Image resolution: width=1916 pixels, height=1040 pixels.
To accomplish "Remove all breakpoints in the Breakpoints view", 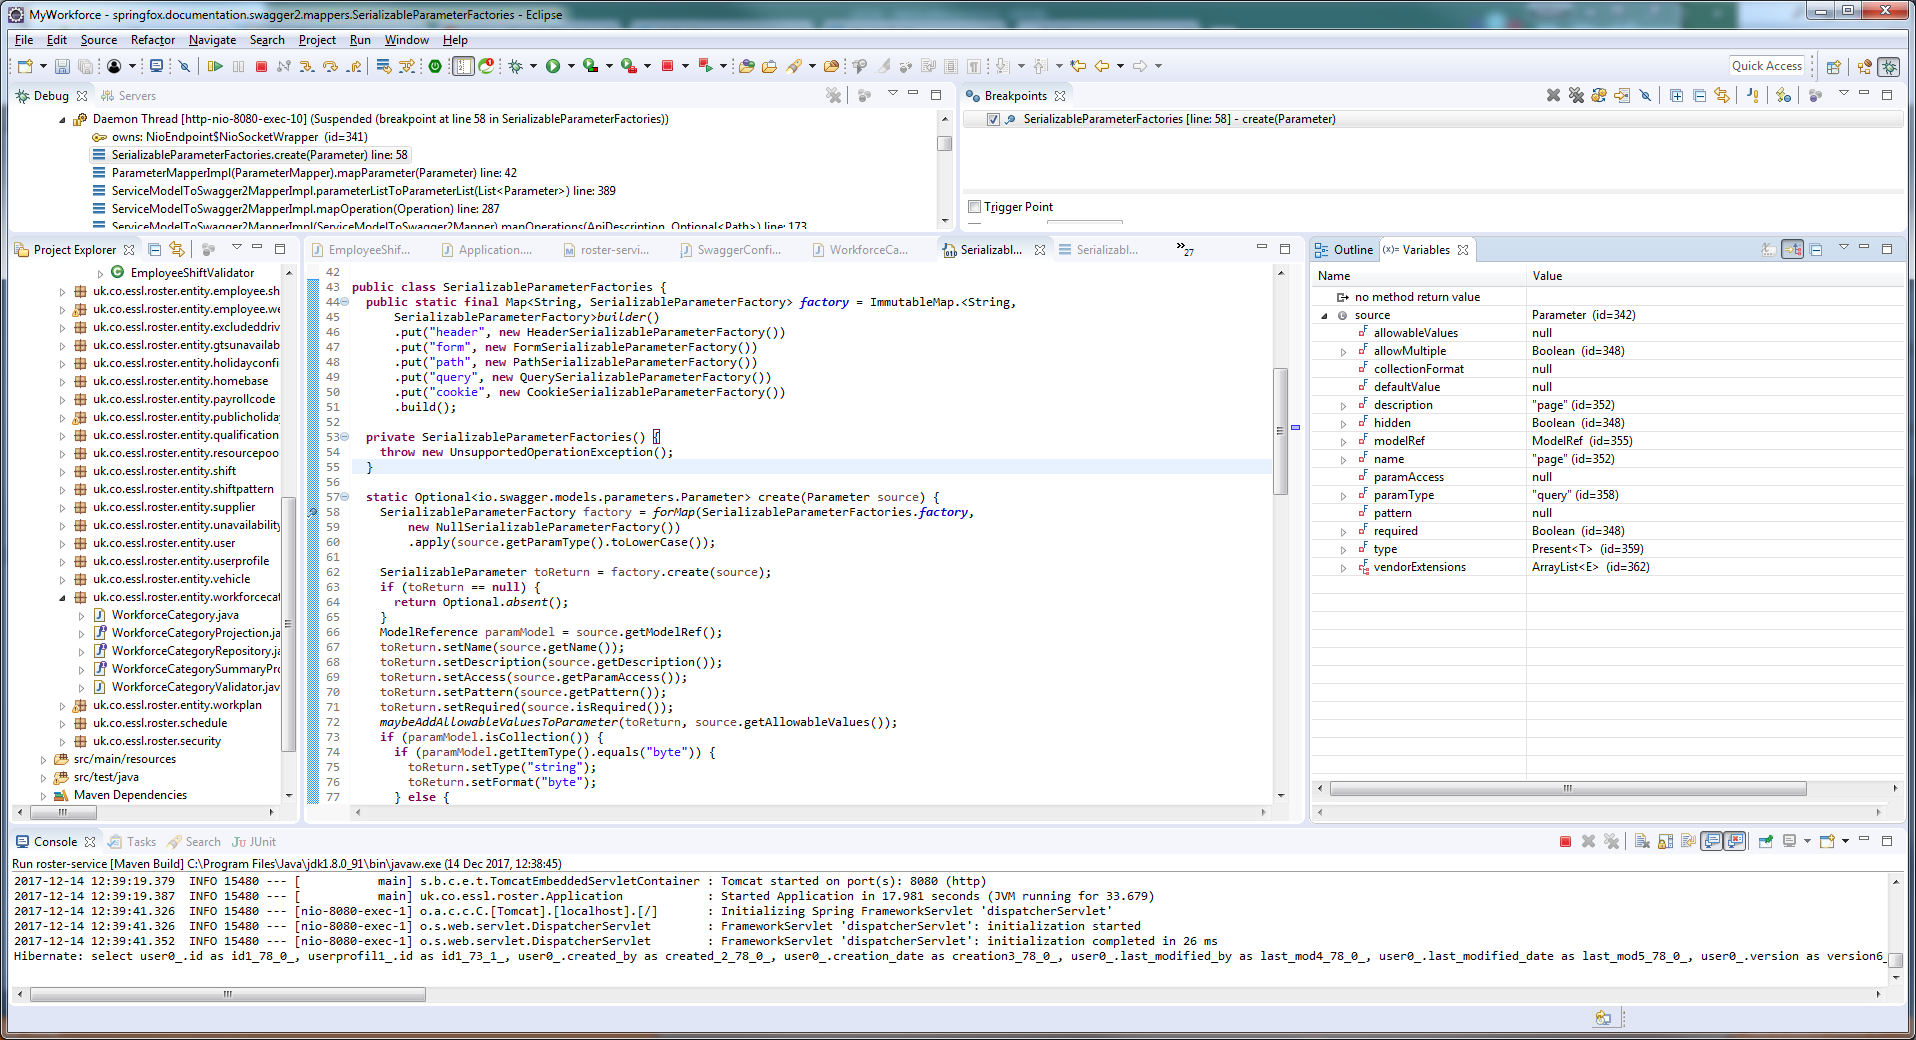I will 1576,96.
